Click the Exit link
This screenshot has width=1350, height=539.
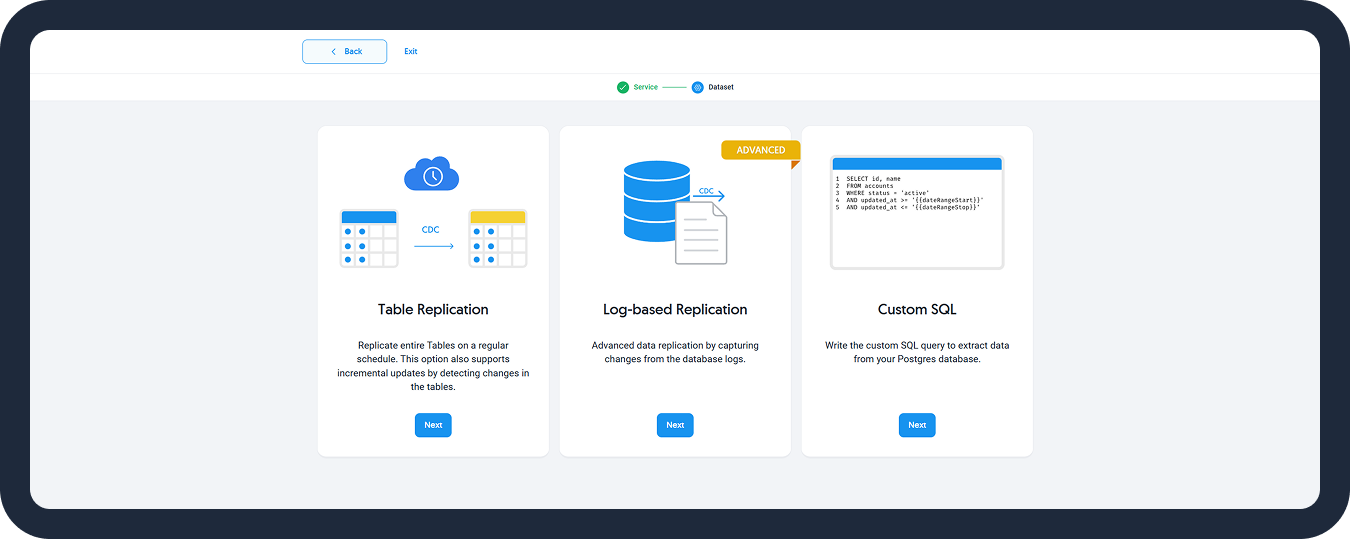tap(411, 51)
